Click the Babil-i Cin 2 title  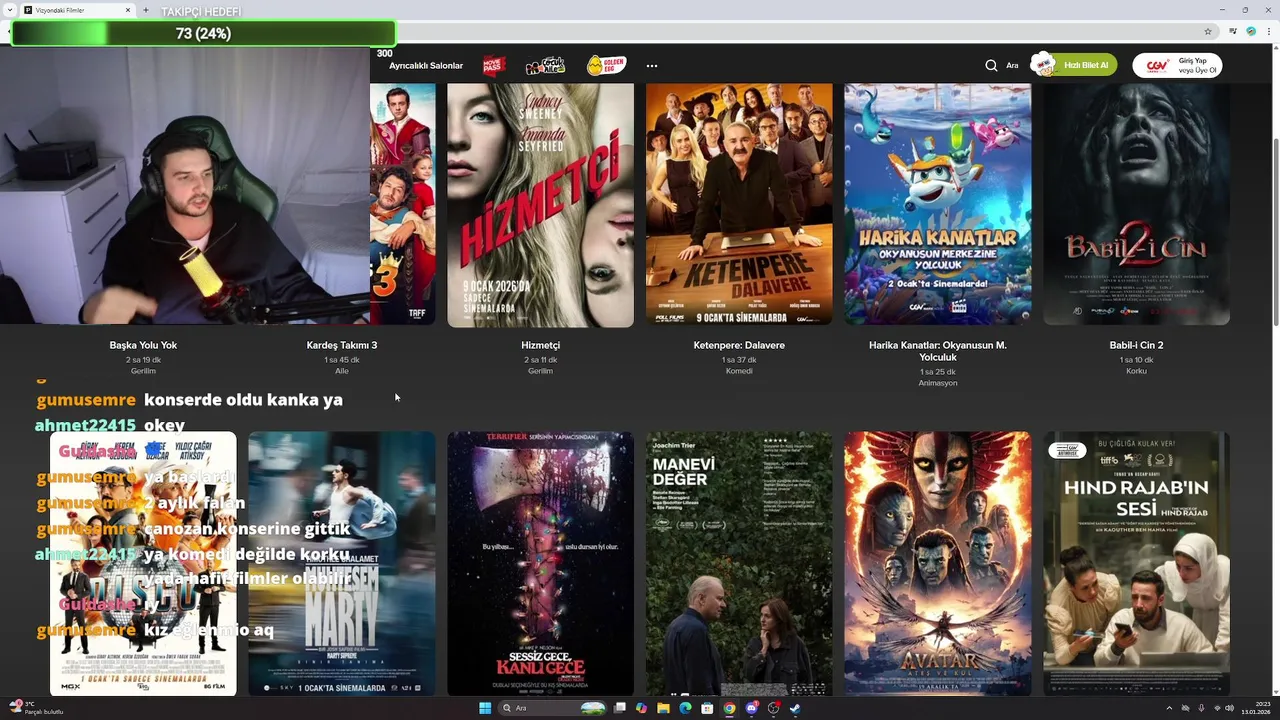click(x=1136, y=345)
